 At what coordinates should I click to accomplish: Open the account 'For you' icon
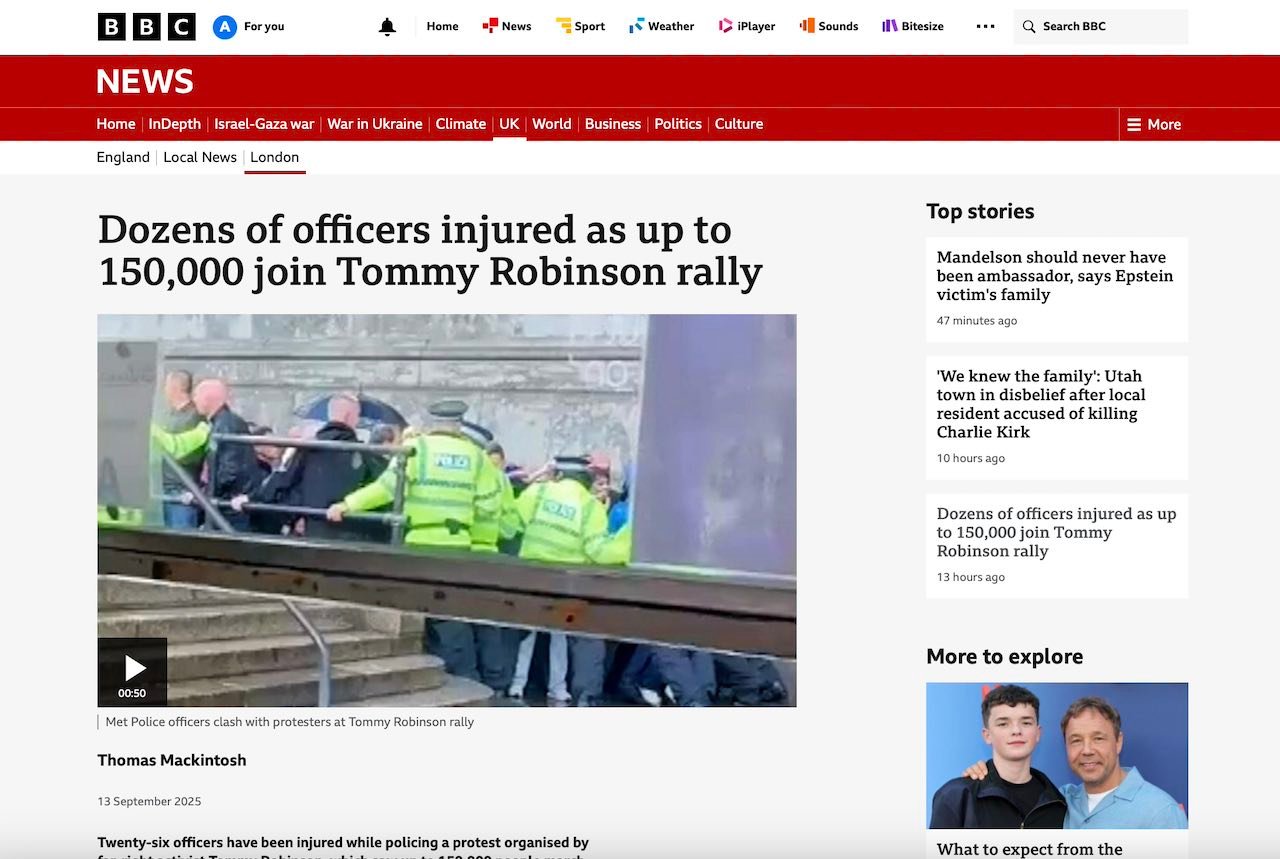coord(225,27)
